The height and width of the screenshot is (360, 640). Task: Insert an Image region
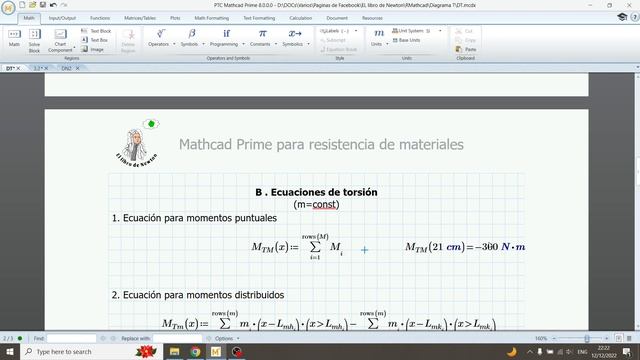point(93,49)
